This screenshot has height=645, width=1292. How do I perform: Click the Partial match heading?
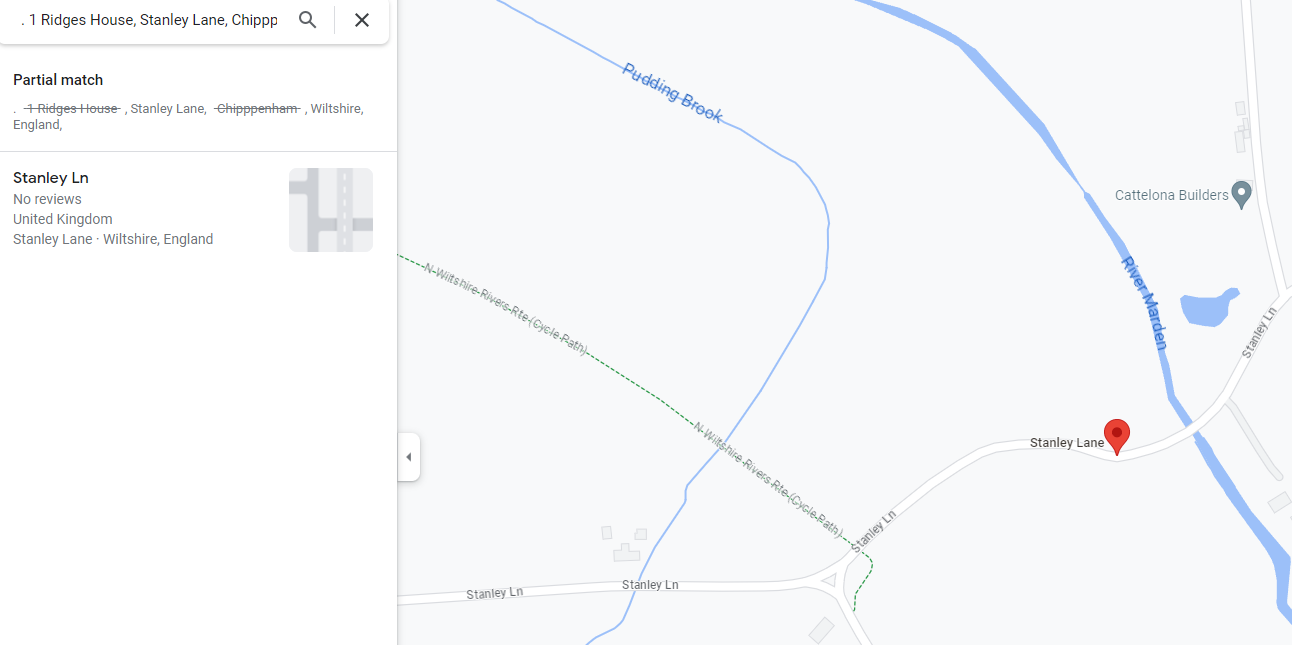pyautogui.click(x=58, y=80)
